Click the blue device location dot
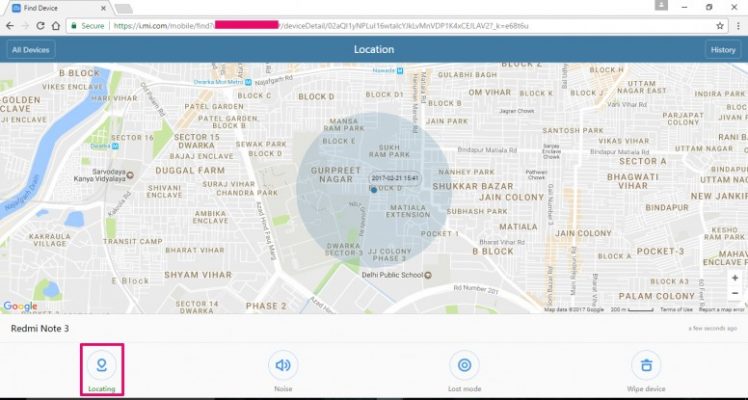This screenshot has height=400, width=748. point(374,190)
